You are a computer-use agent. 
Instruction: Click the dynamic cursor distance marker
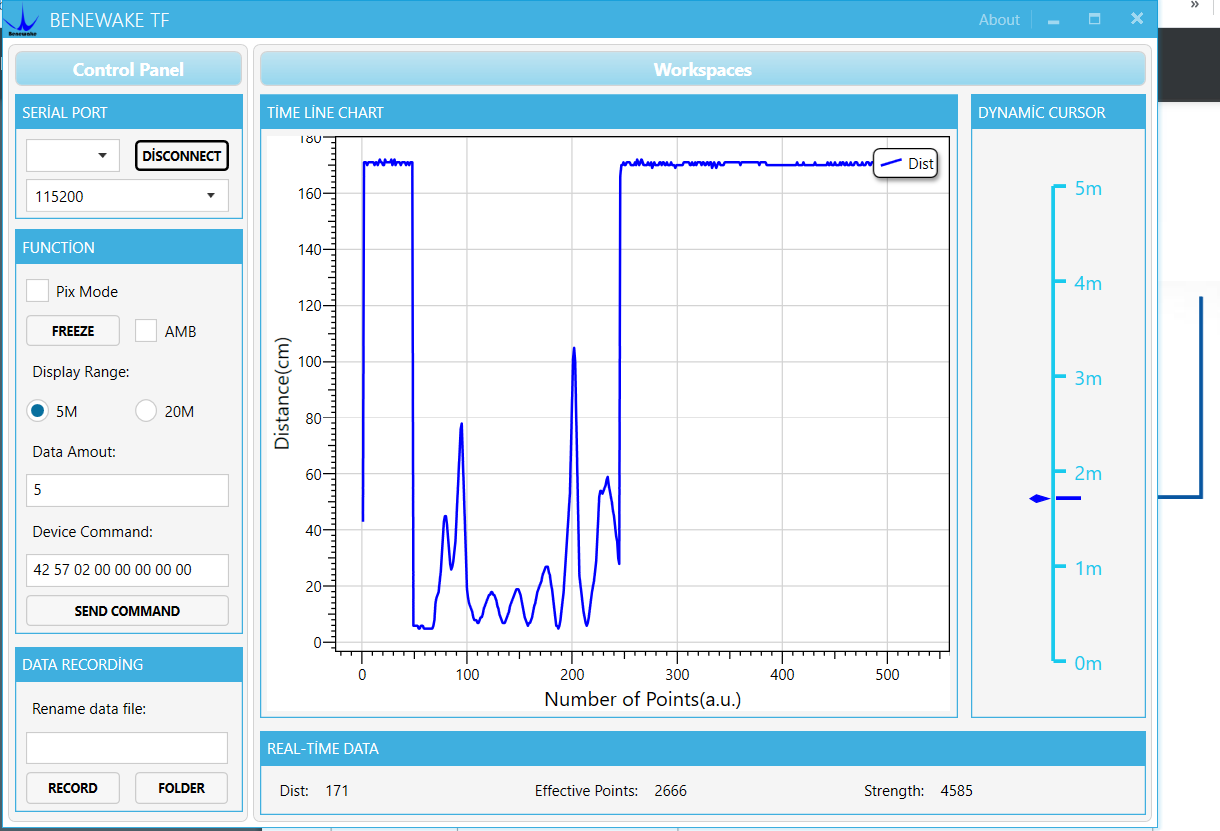tap(1055, 498)
